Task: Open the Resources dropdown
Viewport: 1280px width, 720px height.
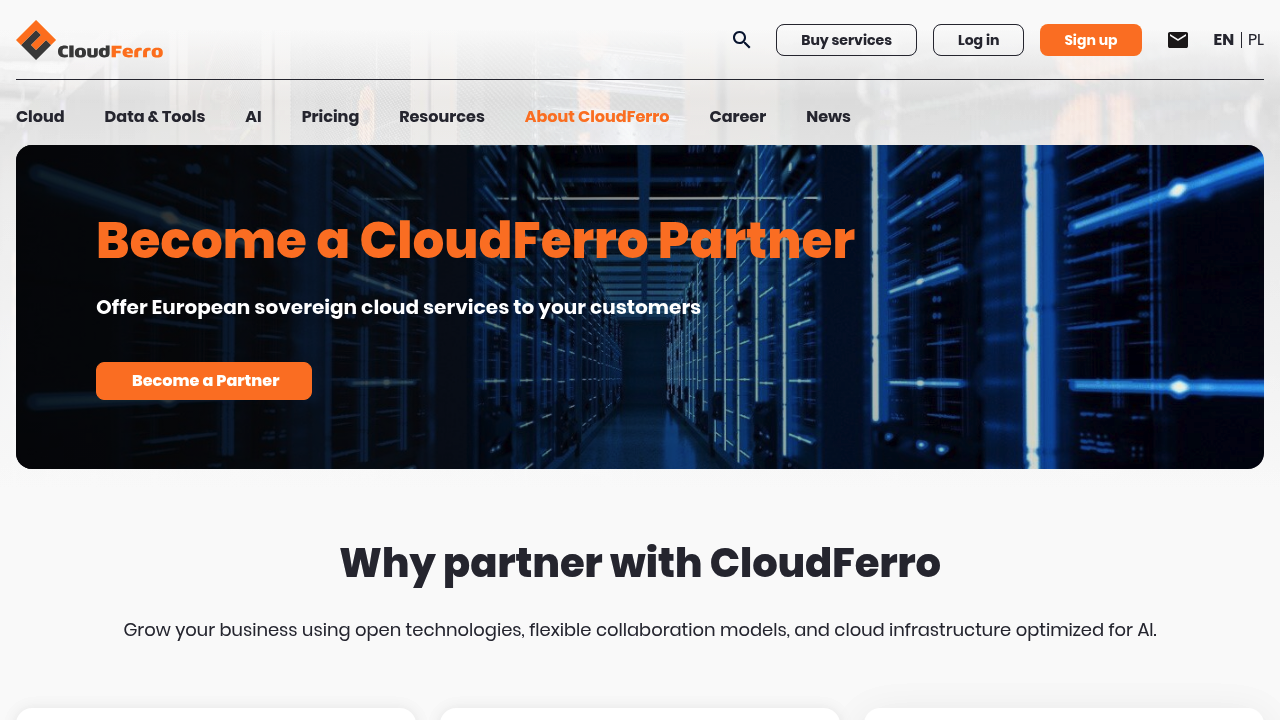Action: 441,116
